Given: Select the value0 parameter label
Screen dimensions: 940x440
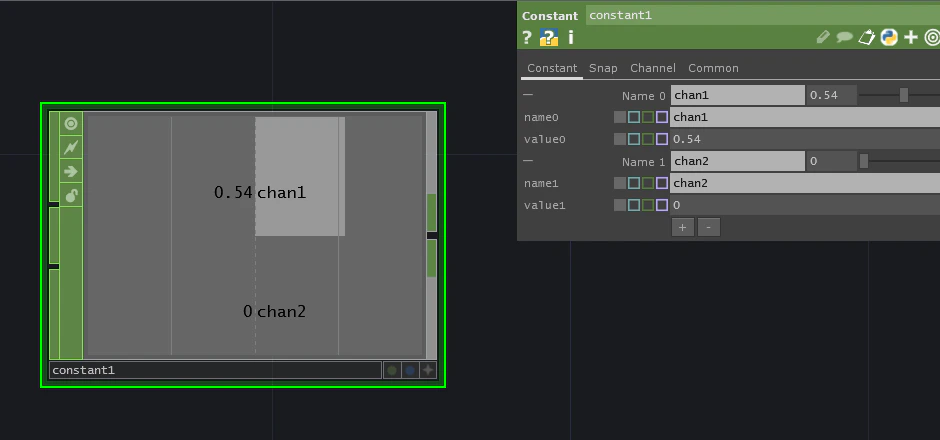Looking at the screenshot, I should point(545,140).
